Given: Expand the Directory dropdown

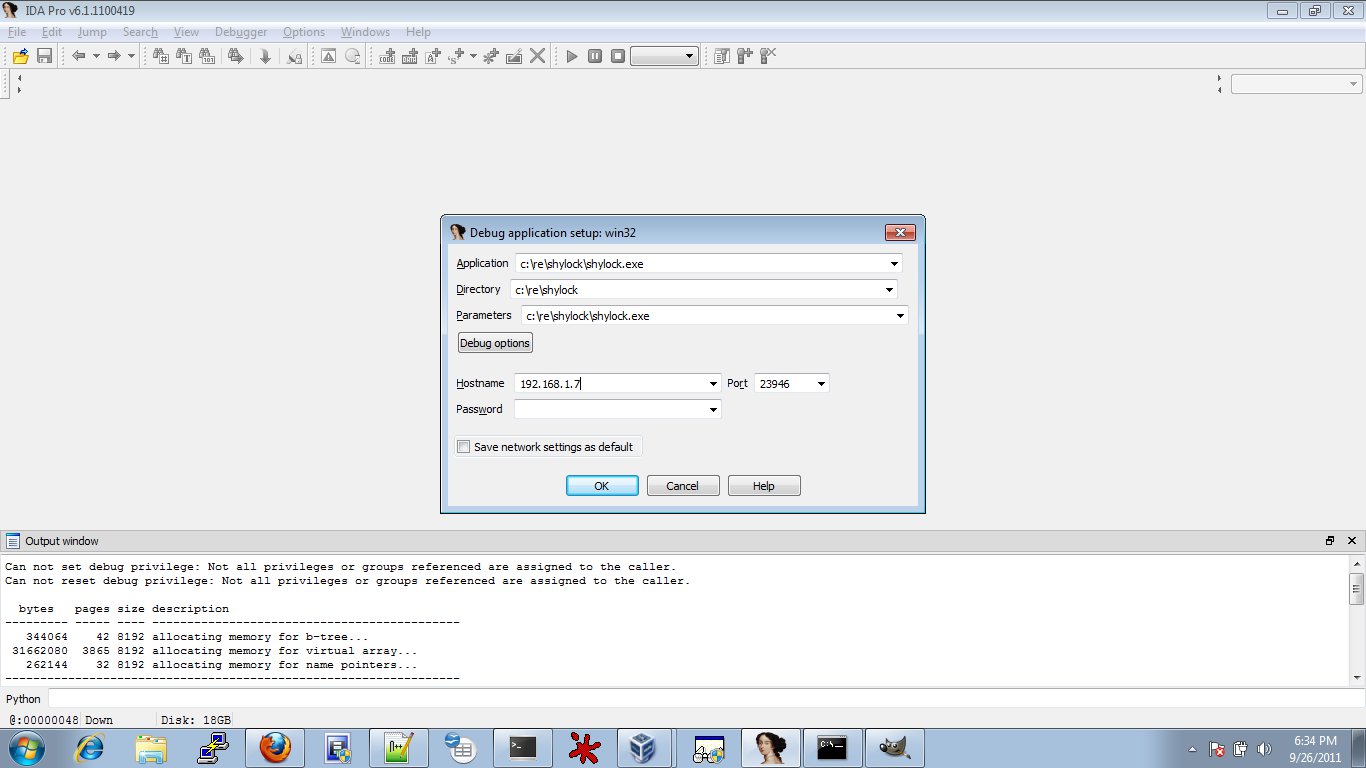Looking at the screenshot, I should (x=889, y=290).
